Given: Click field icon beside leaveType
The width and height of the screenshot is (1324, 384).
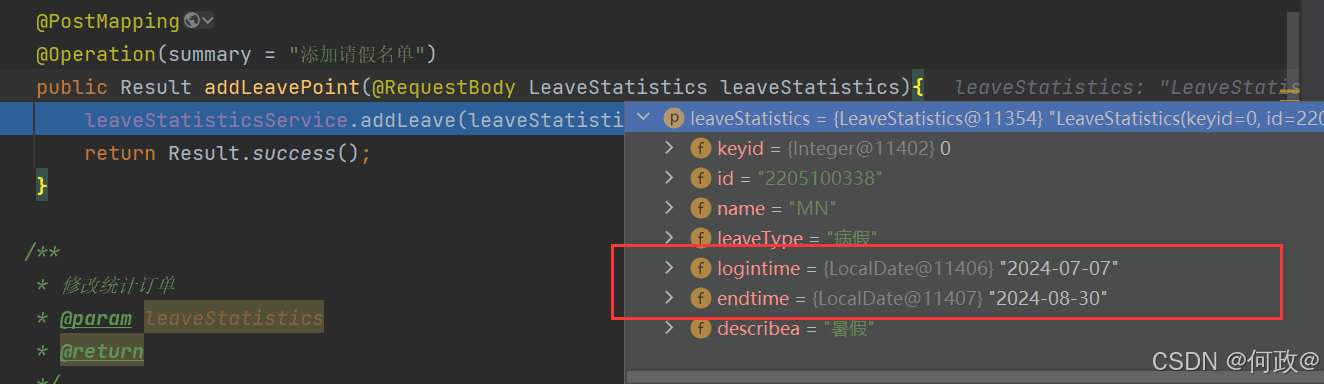Looking at the screenshot, I should pyautogui.click(x=700, y=238).
